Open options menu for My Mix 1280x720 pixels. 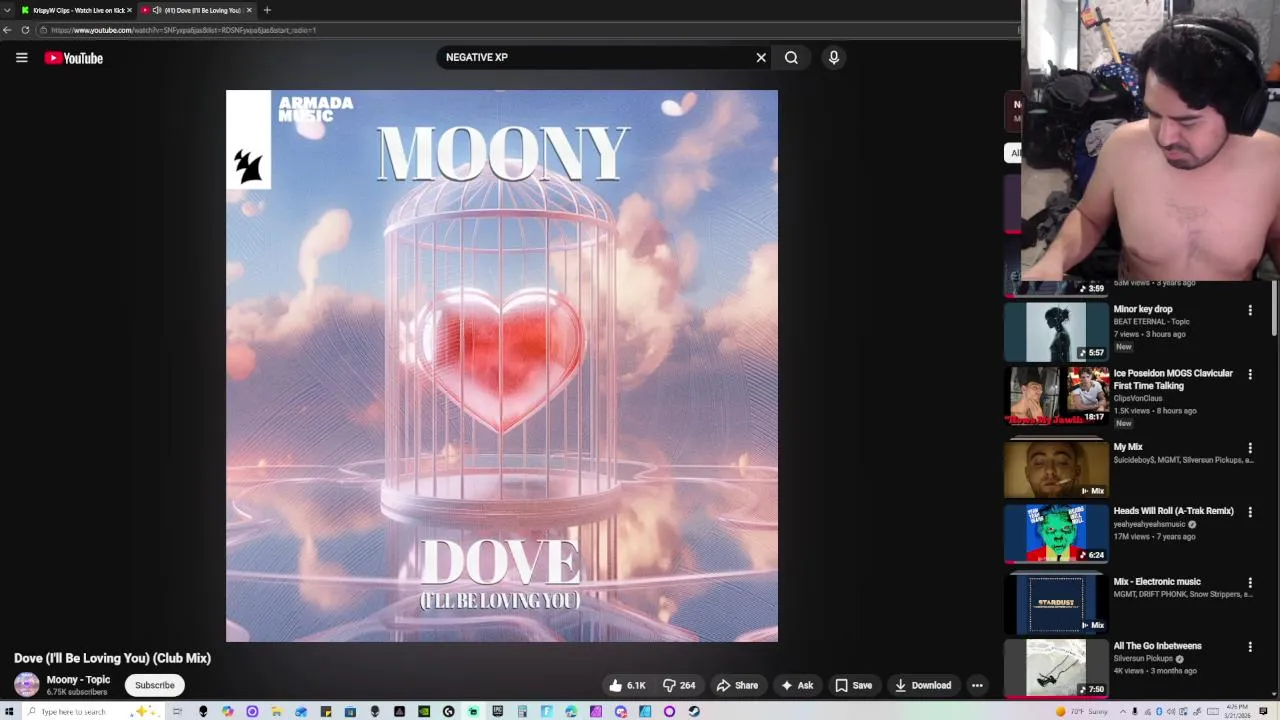tap(1249, 448)
